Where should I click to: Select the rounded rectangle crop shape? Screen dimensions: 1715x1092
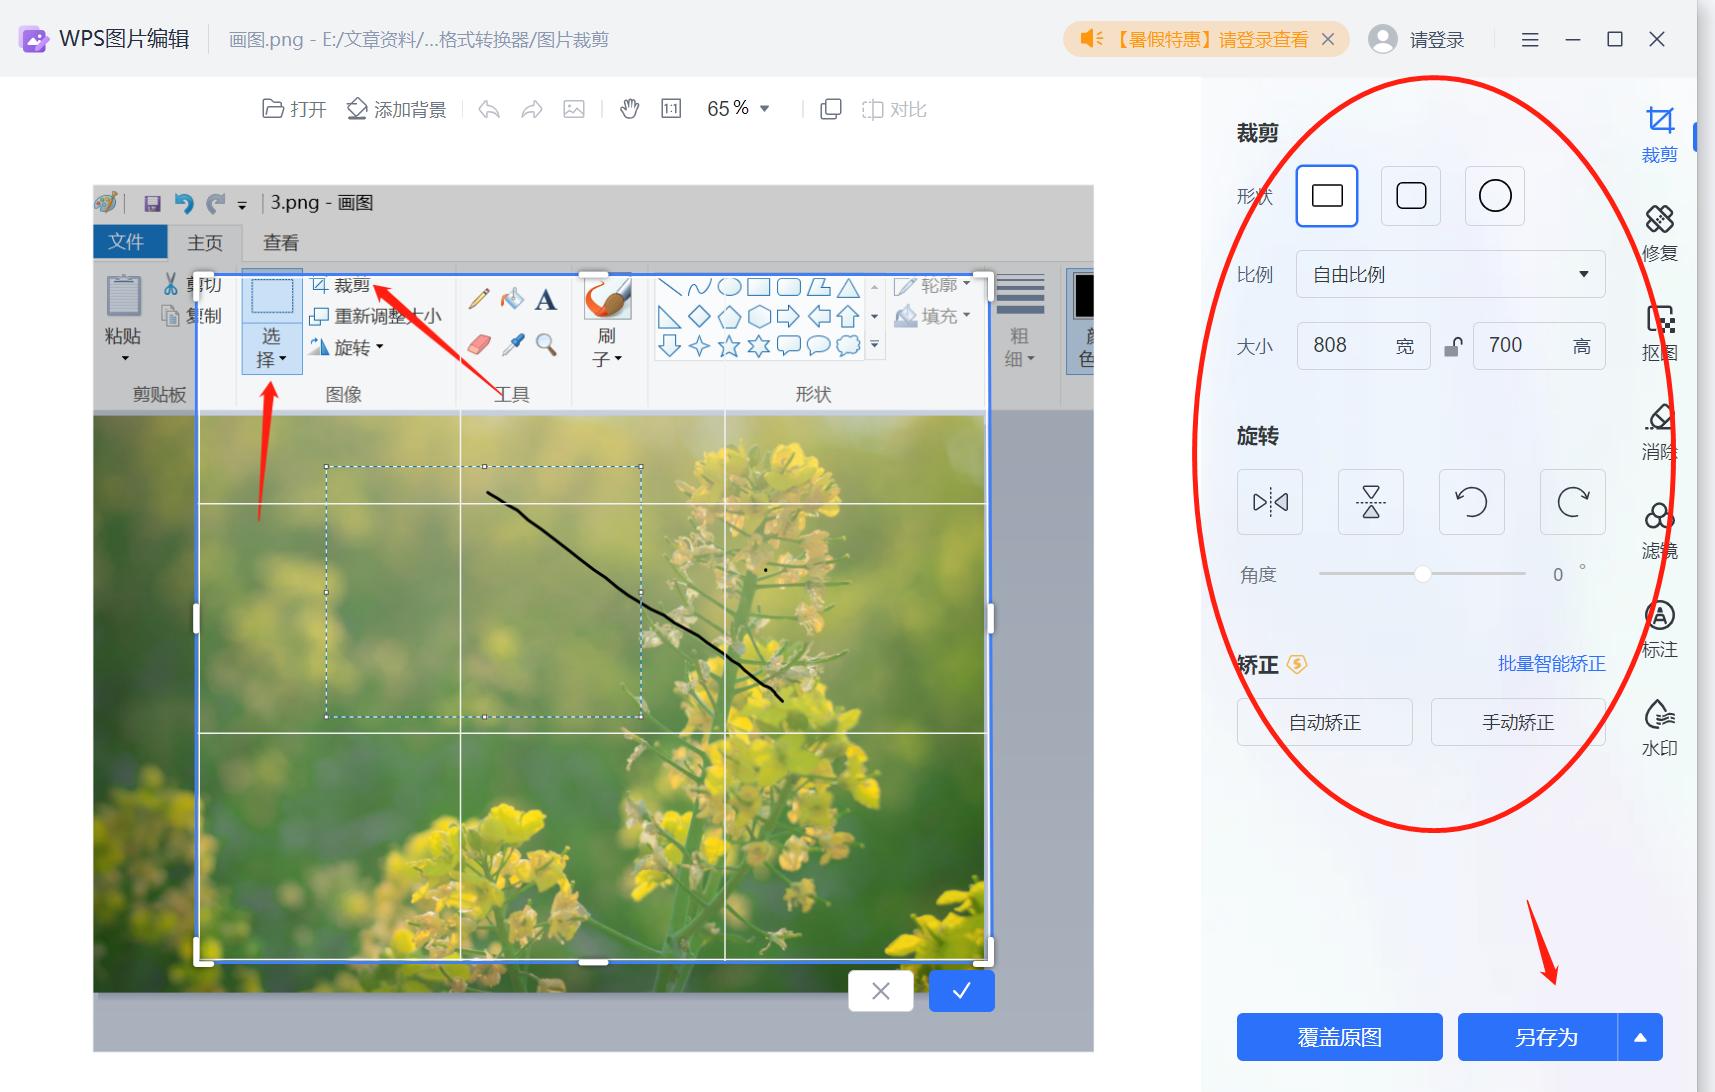(x=1410, y=196)
